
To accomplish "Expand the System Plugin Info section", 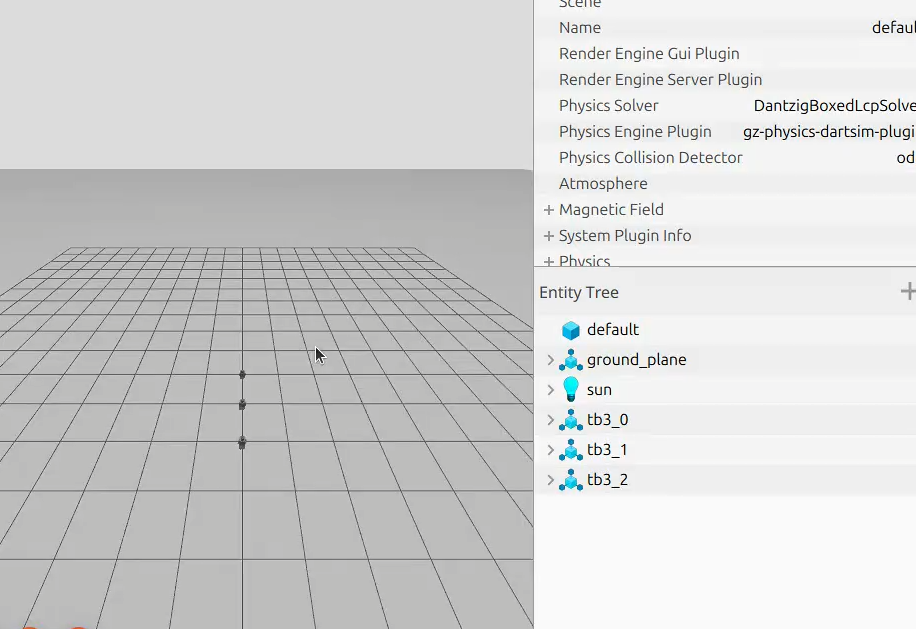I will pyautogui.click(x=549, y=236).
